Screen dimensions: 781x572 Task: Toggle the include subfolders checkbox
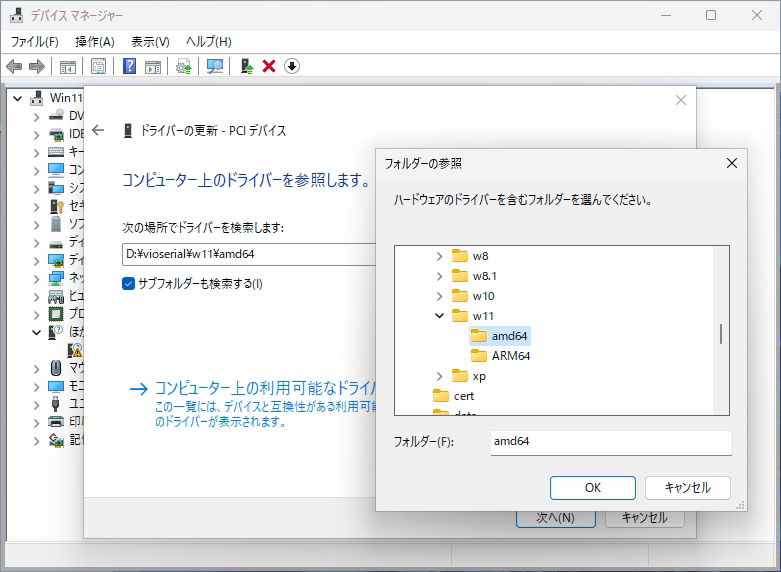[129, 284]
